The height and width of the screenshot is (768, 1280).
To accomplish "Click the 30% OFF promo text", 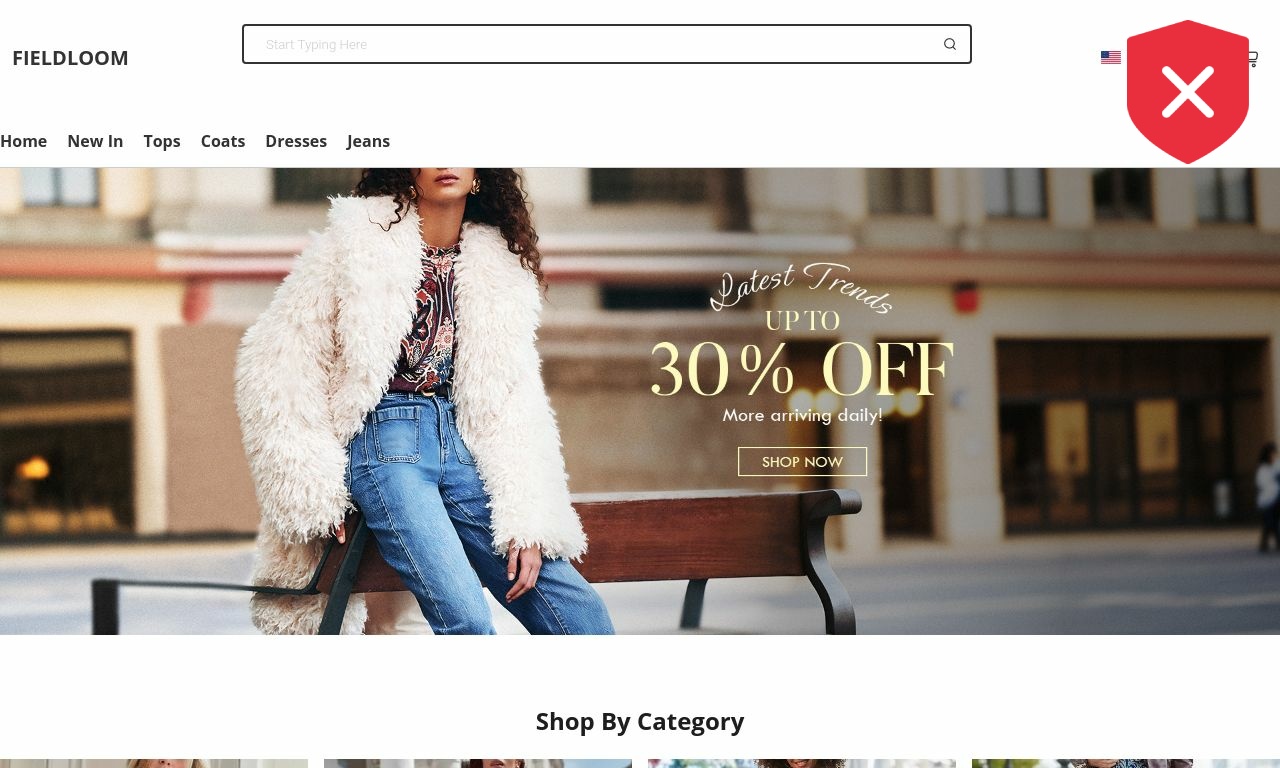I will click(802, 370).
